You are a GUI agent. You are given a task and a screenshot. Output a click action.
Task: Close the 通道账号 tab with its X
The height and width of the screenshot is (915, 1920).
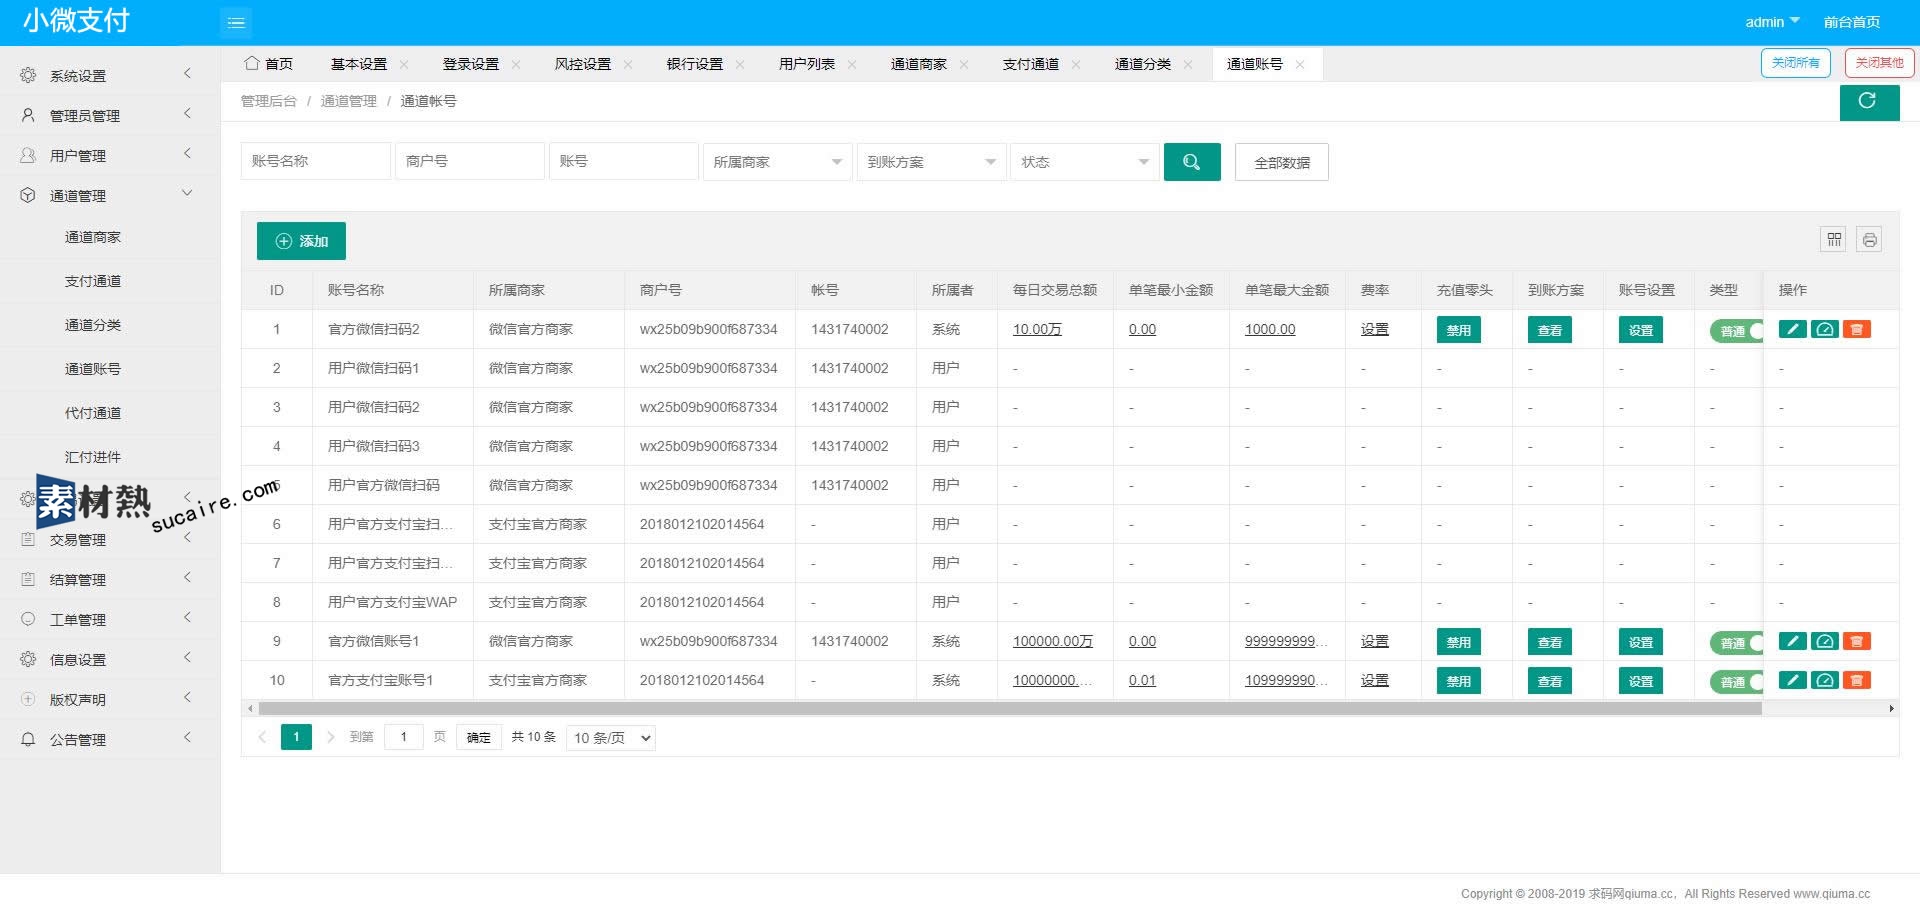tap(1300, 64)
